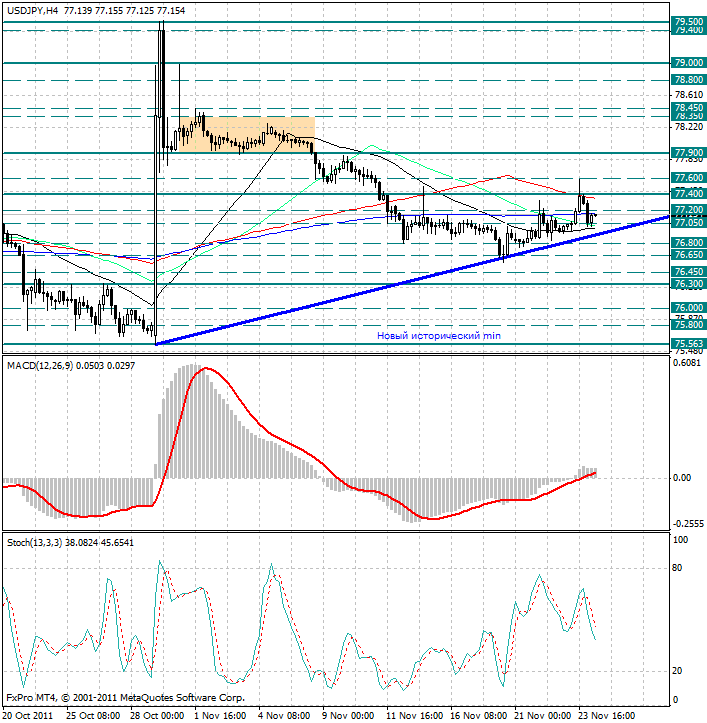Click the 16 Nov 08:00 time label

(x=475, y=715)
